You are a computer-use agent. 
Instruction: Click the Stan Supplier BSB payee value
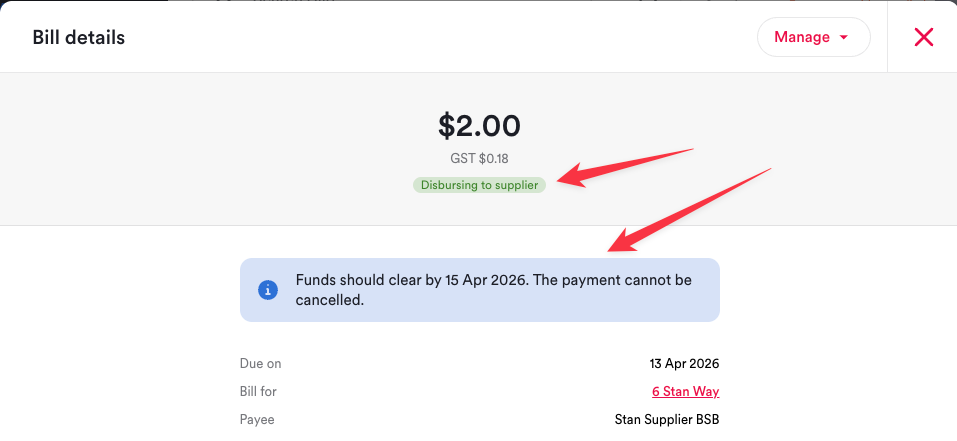pos(667,419)
